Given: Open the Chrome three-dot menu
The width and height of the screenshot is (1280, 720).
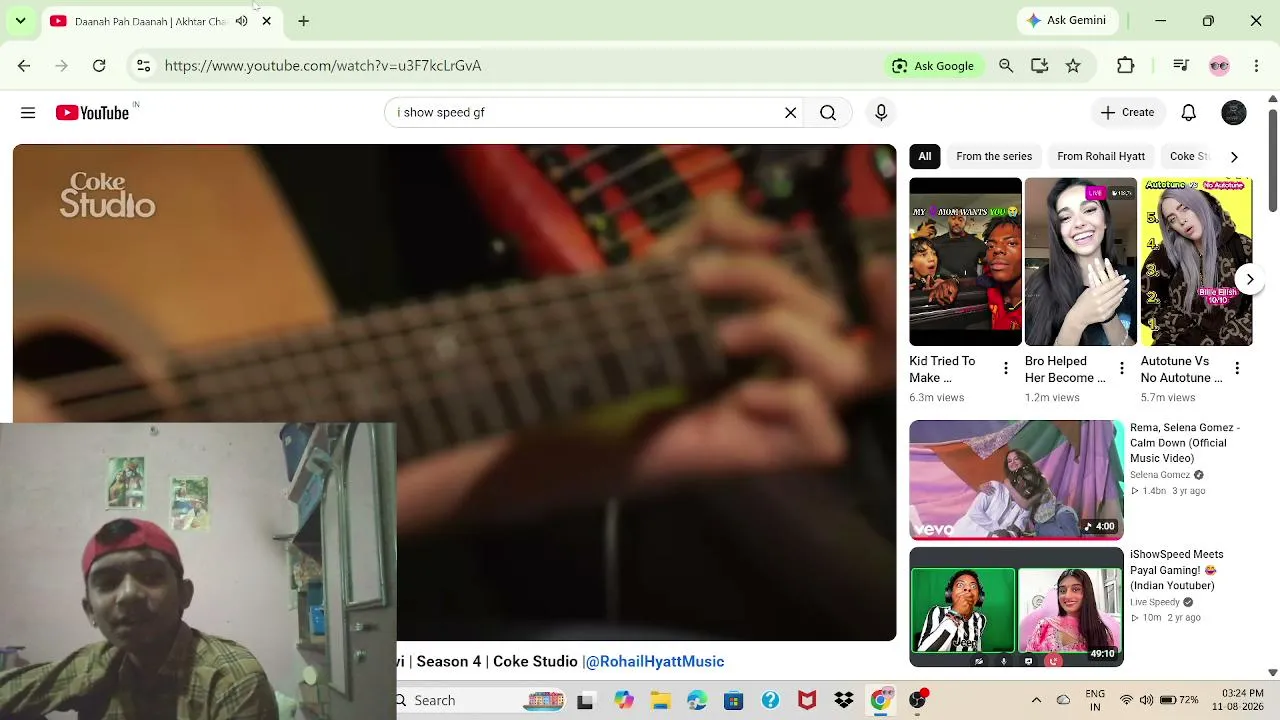Looking at the screenshot, I should click(x=1256, y=66).
